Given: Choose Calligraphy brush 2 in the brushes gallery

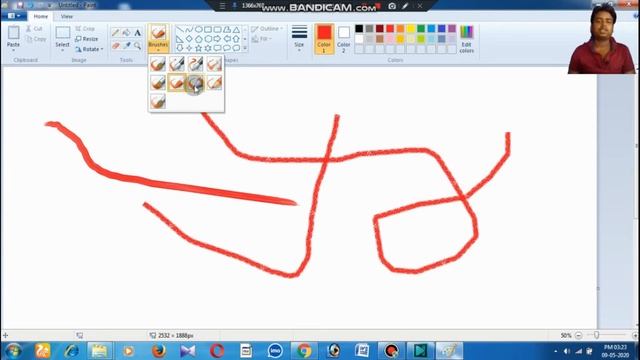Looking at the screenshot, I should click(195, 64).
